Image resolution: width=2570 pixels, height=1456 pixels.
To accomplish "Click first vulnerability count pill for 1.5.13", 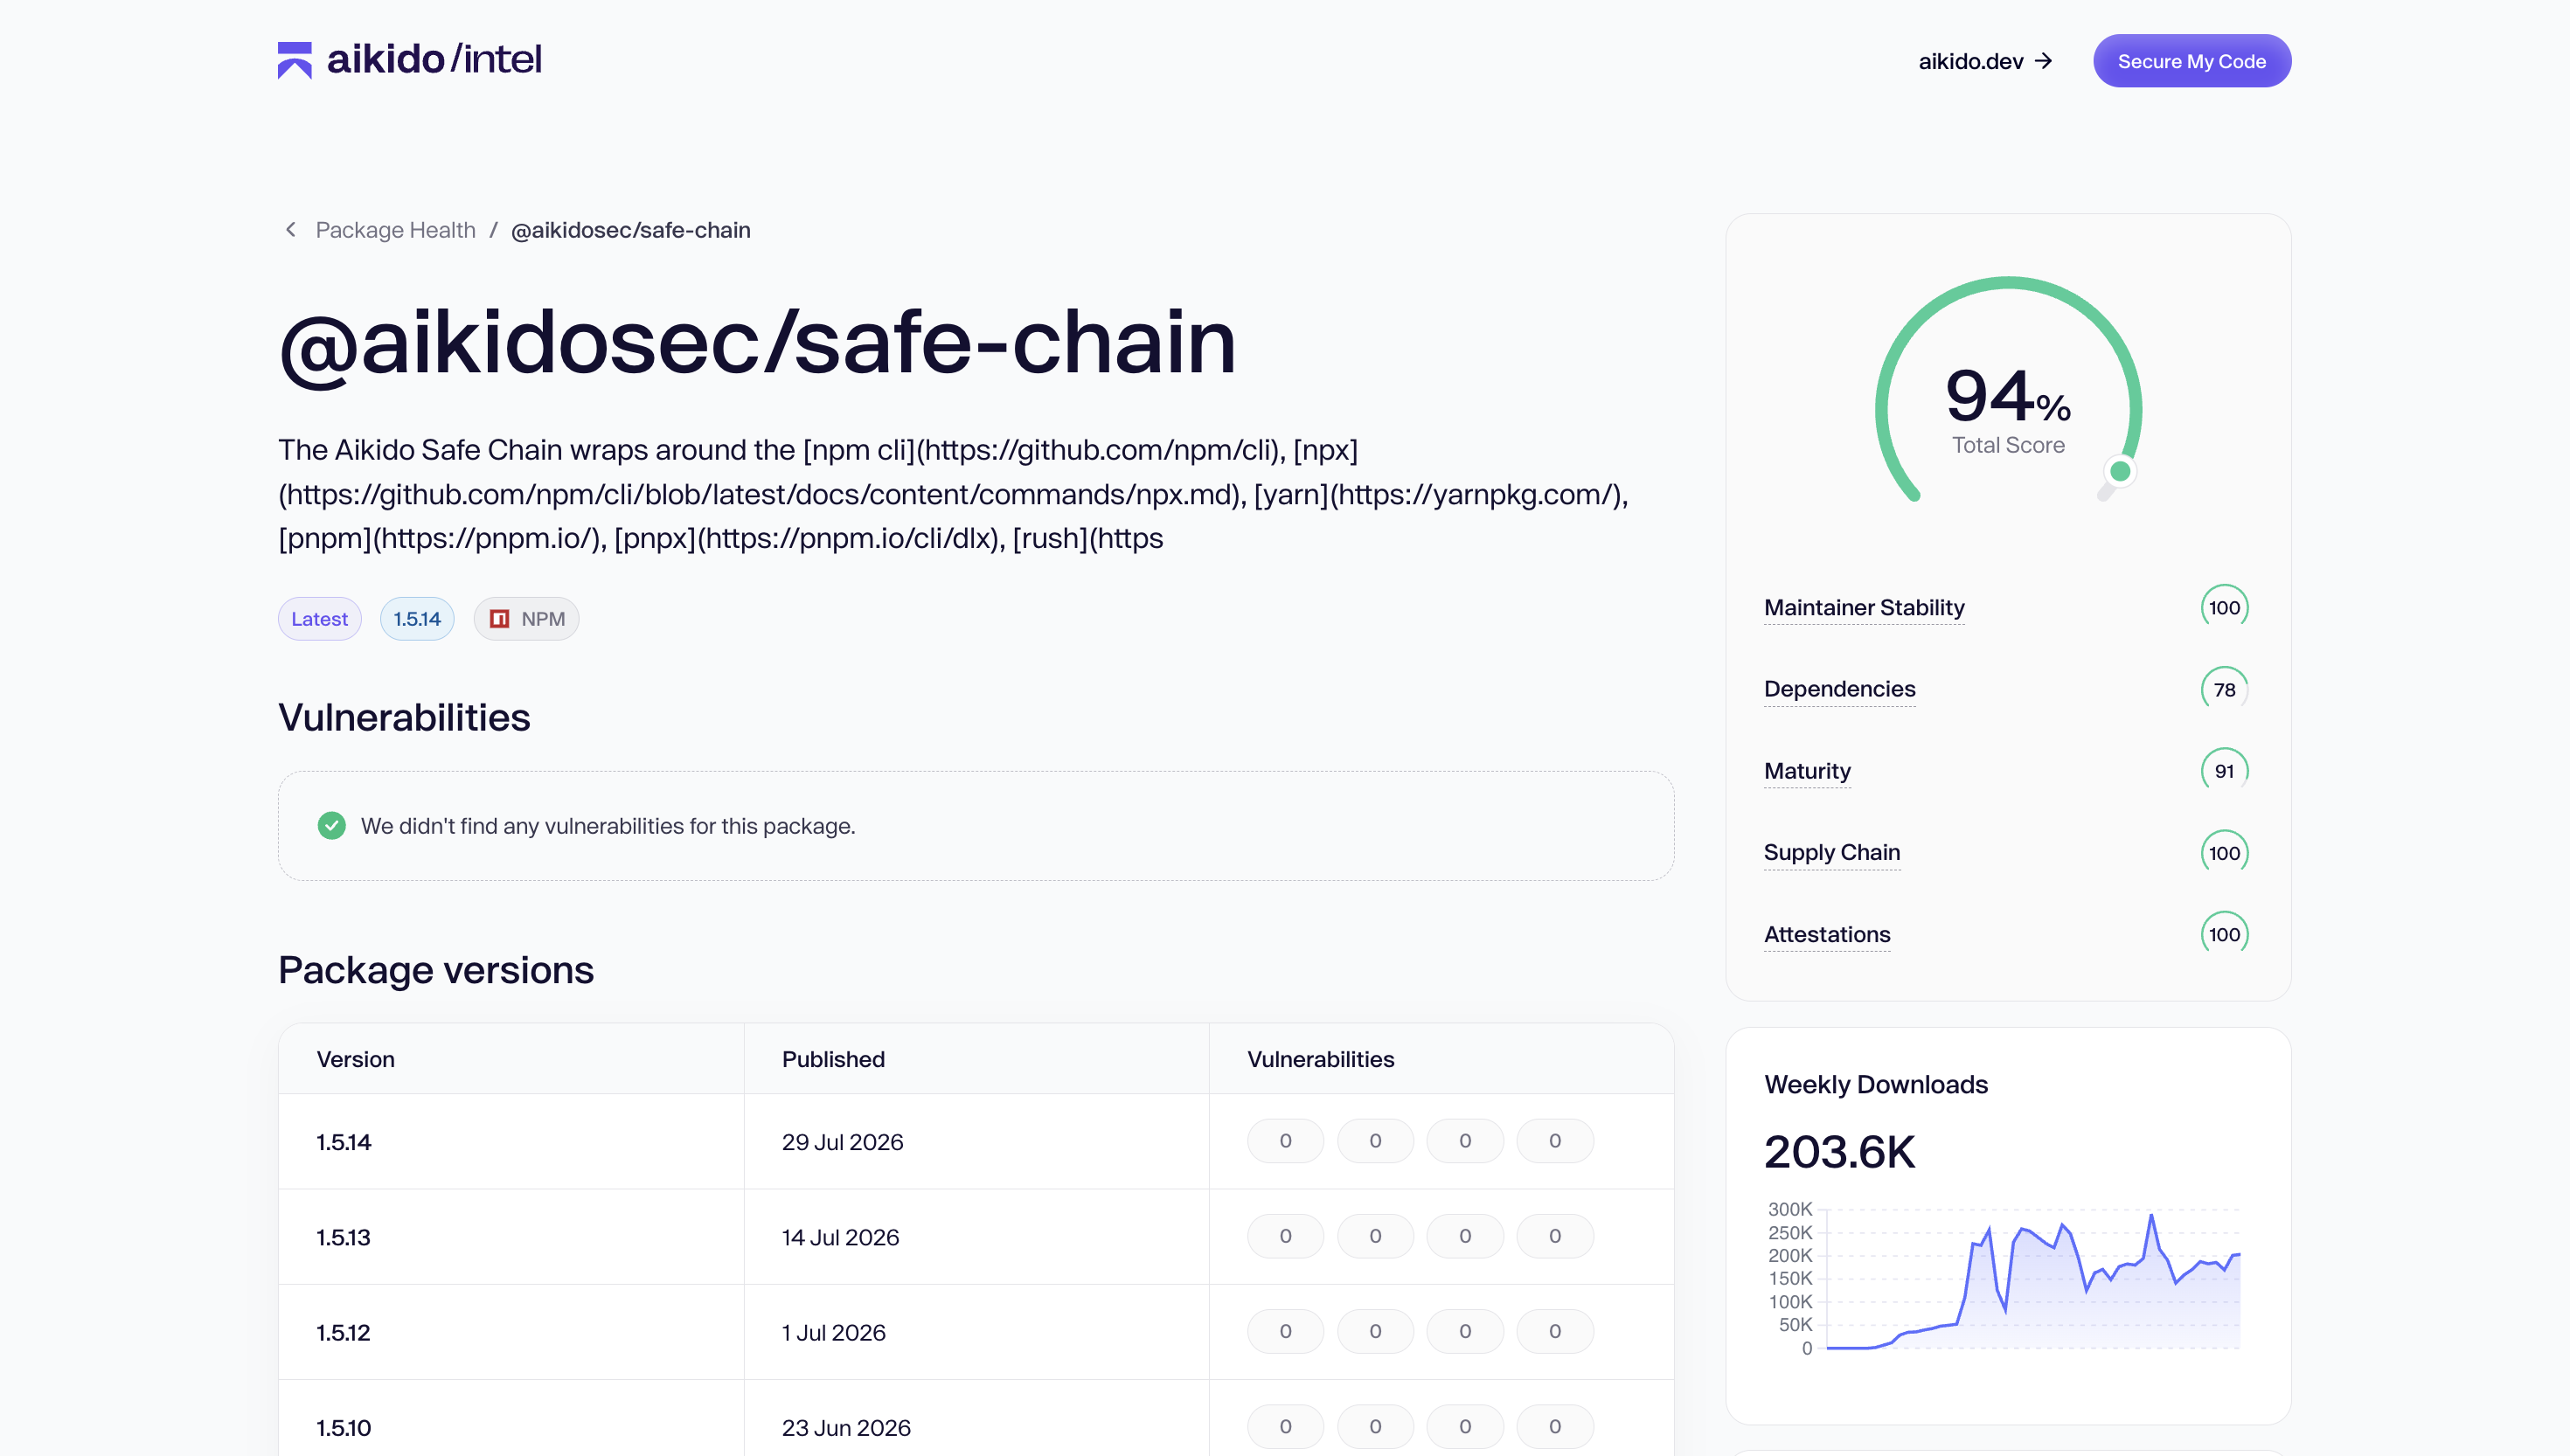I will (x=1285, y=1236).
